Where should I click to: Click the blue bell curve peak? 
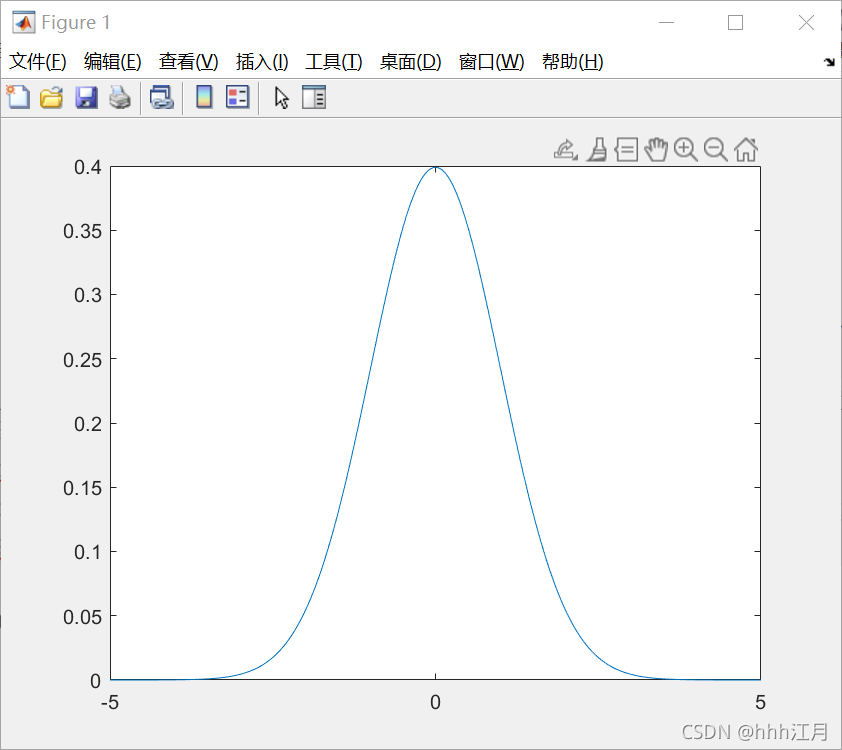point(435,168)
